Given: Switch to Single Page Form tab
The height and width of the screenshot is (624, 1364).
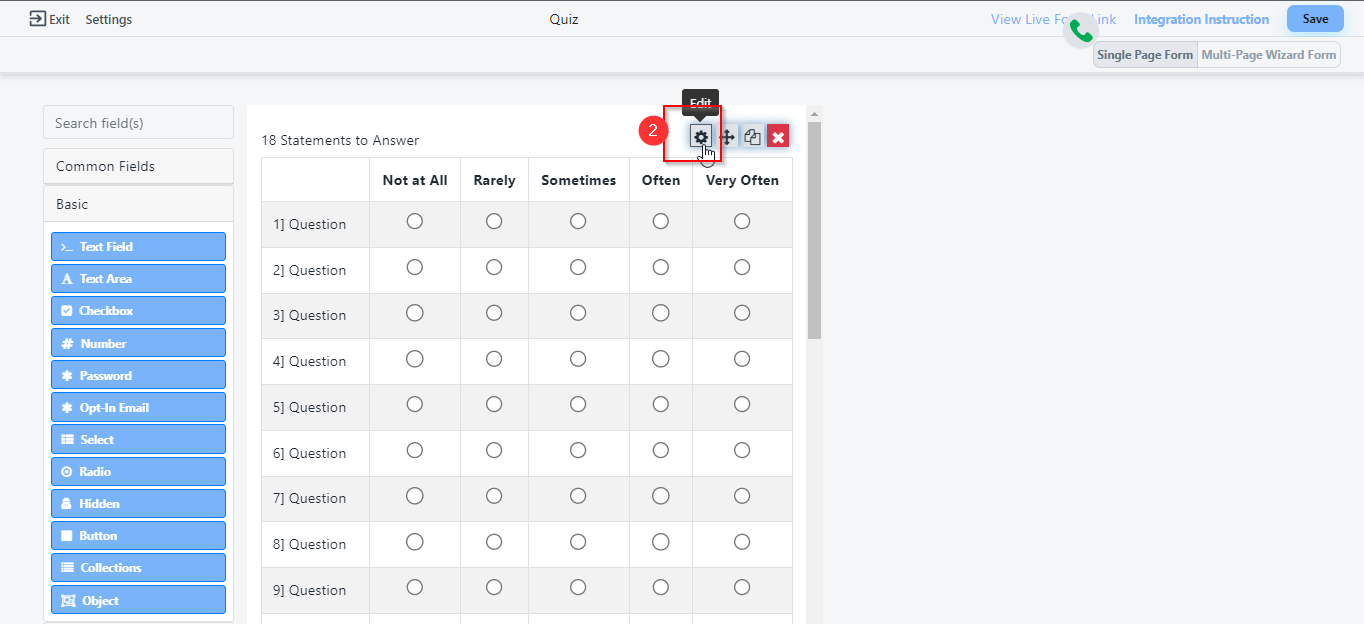Looking at the screenshot, I should pos(1145,55).
